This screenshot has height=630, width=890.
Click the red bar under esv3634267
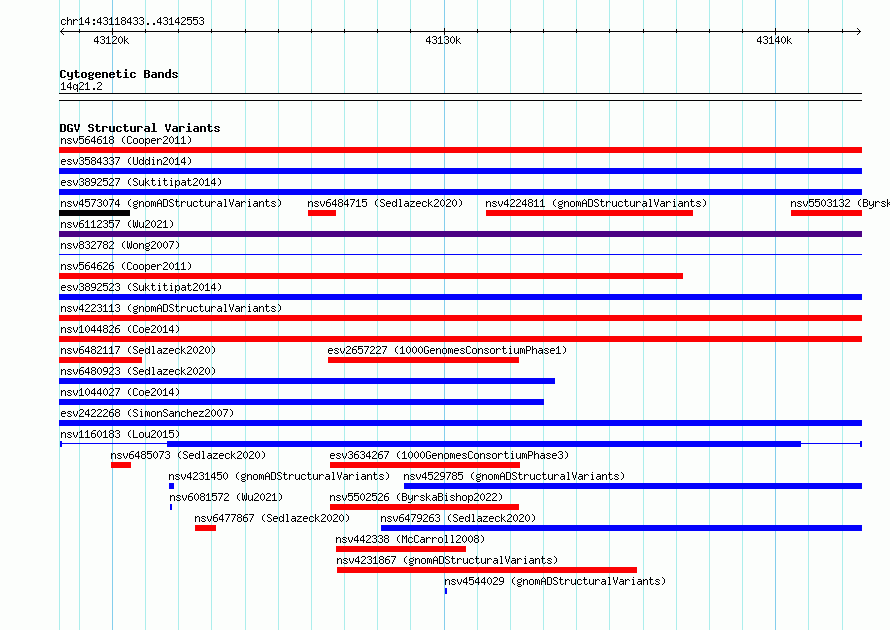click(x=425, y=465)
